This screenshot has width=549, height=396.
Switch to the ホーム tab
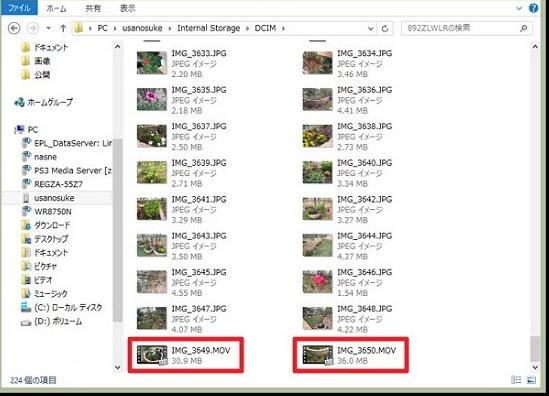point(56,8)
